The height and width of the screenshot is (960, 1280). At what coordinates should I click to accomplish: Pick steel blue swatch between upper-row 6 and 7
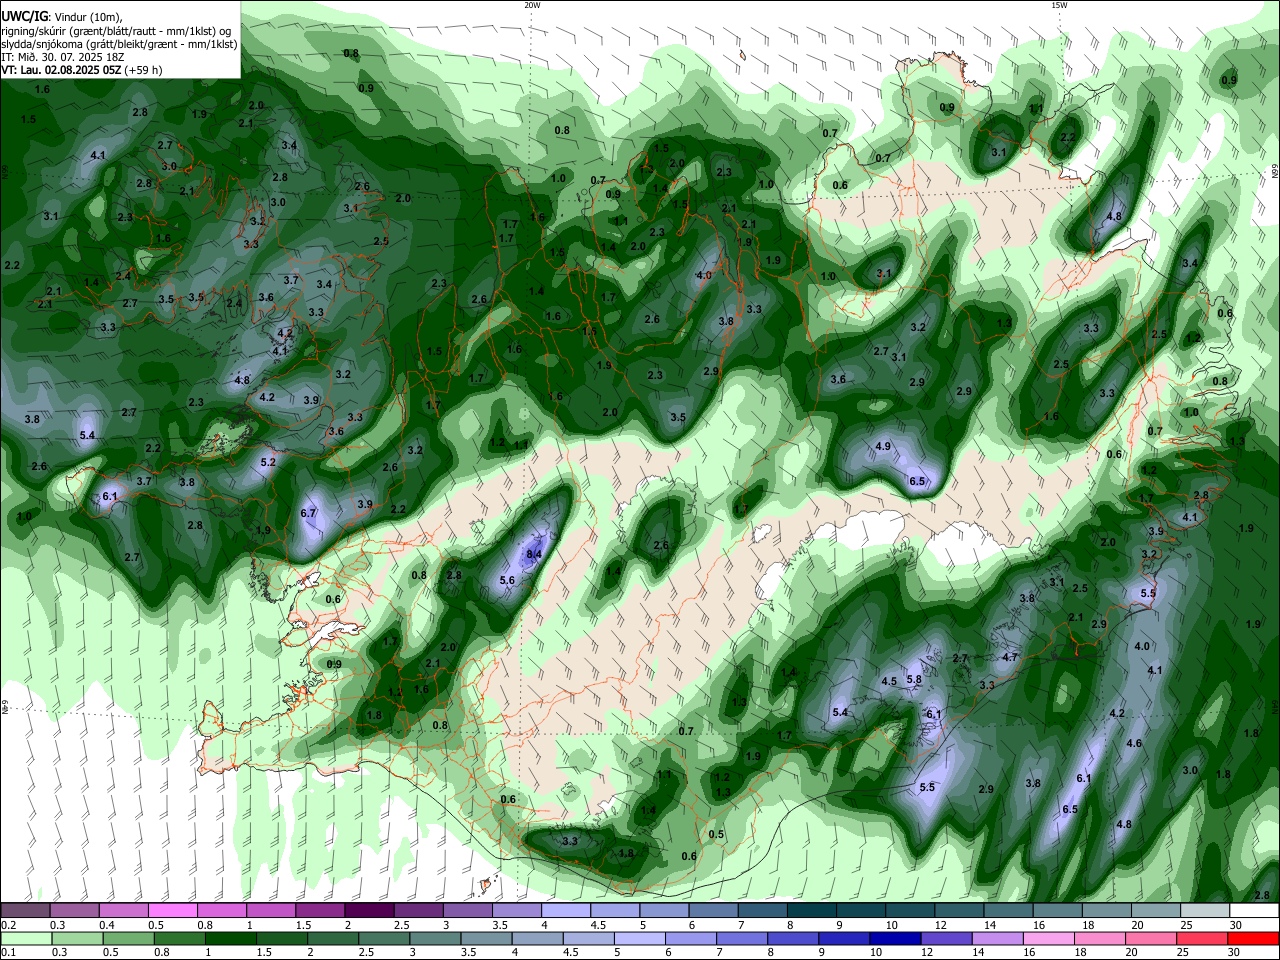(x=711, y=911)
